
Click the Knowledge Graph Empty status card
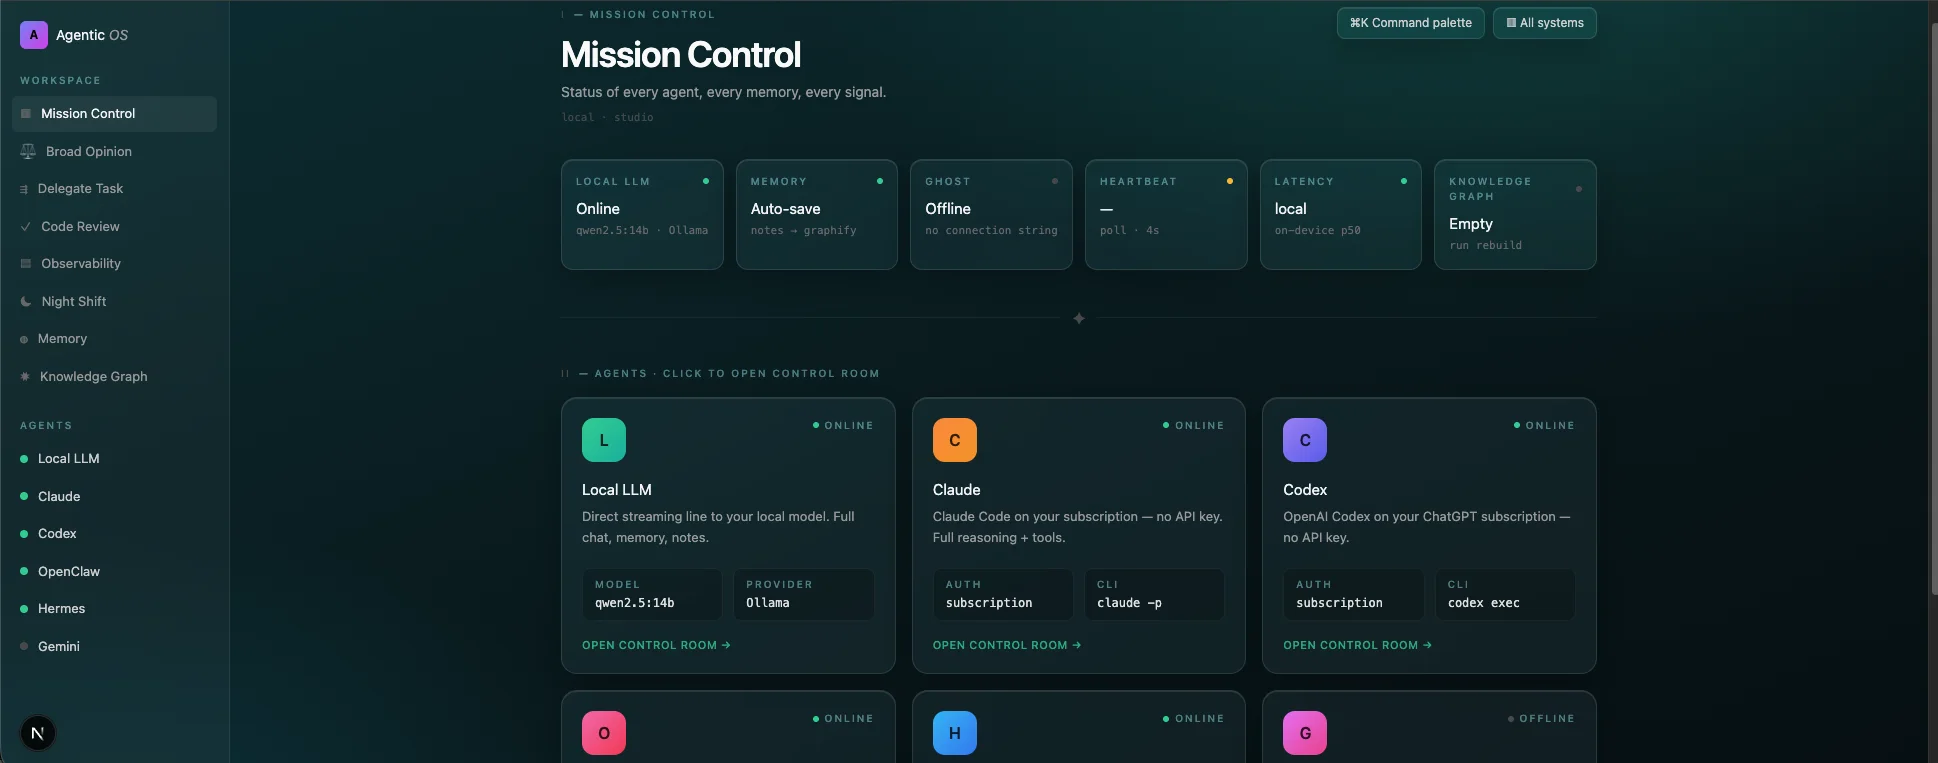(1515, 214)
